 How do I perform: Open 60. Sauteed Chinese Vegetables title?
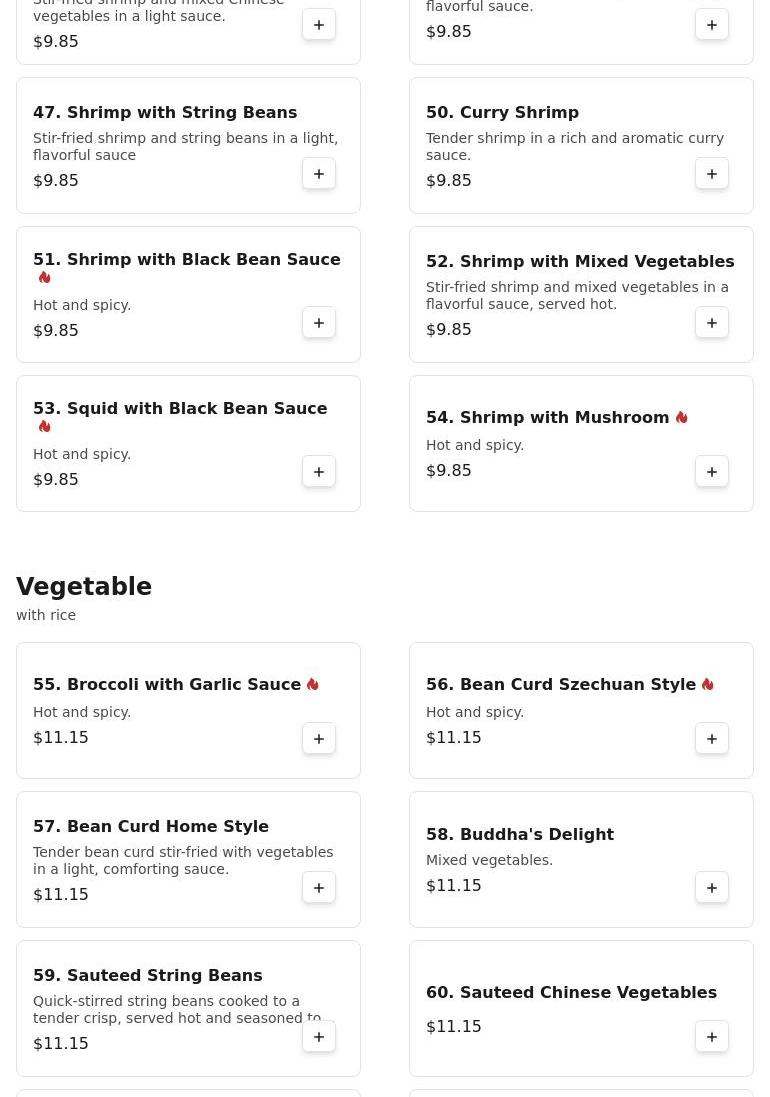point(571,992)
